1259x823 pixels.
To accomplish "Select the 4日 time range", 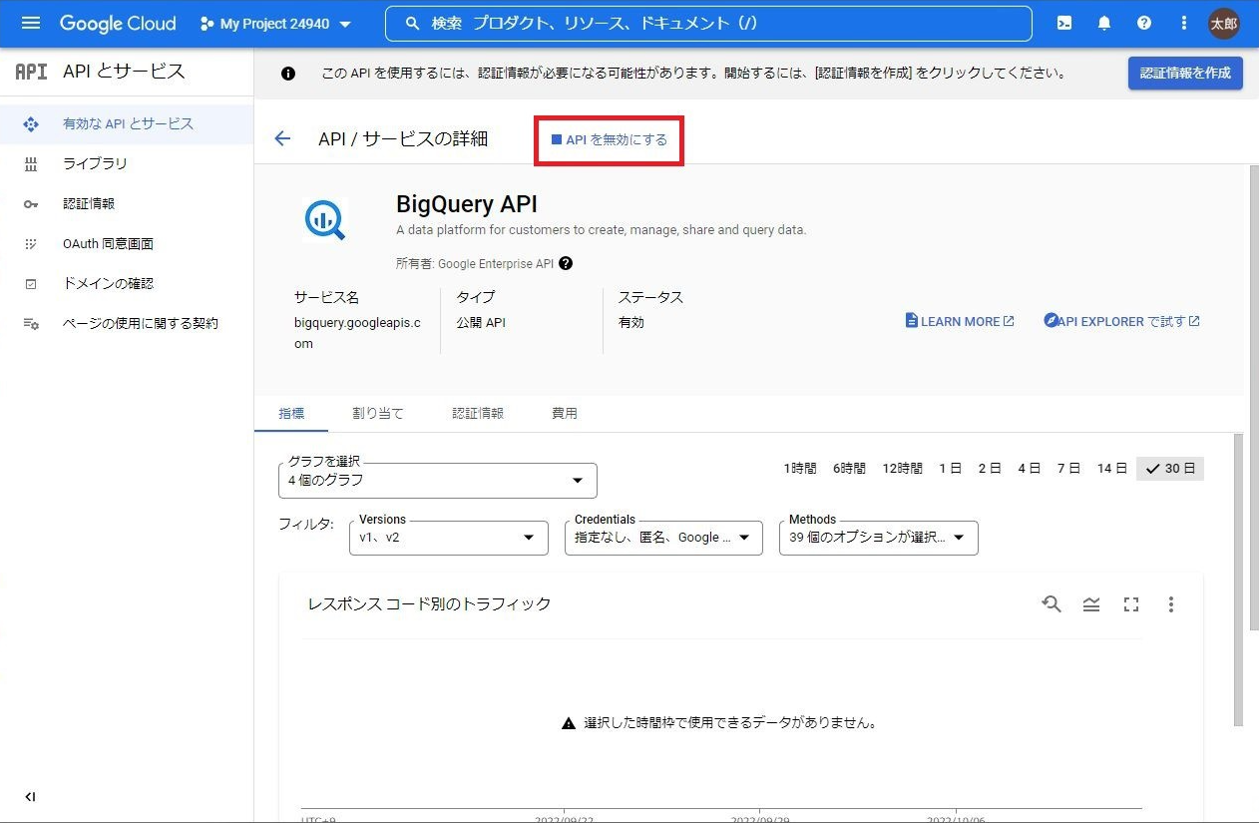I will pyautogui.click(x=1029, y=468).
